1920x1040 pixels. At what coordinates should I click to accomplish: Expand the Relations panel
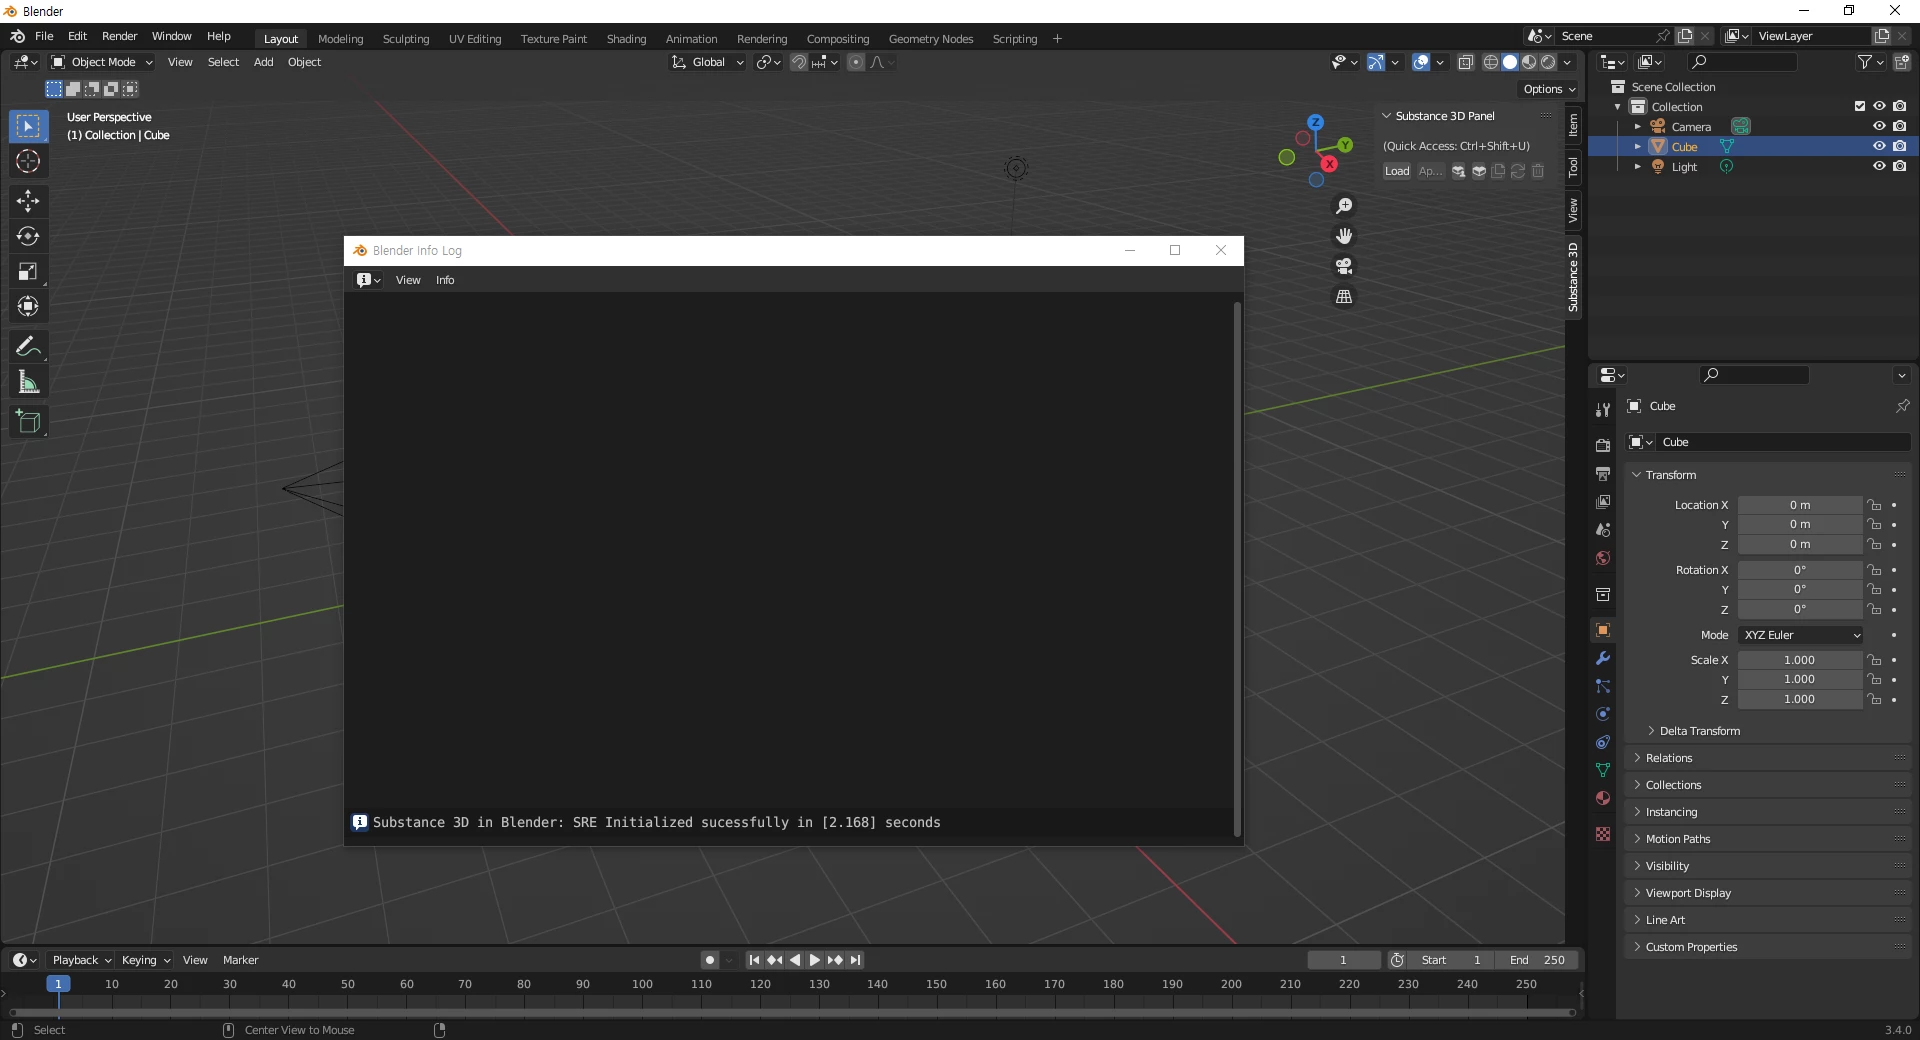[1768, 758]
